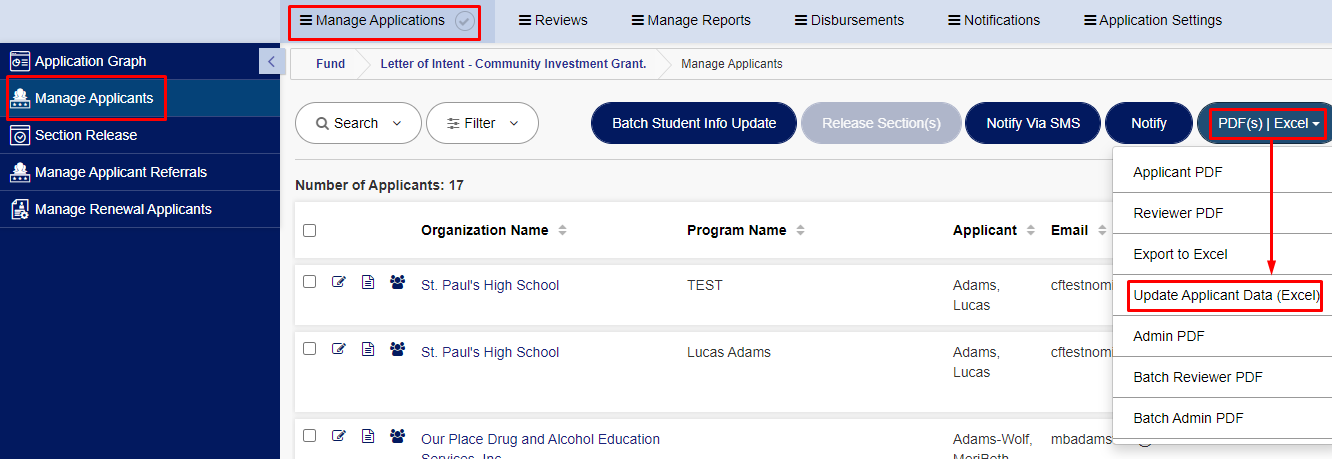The width and height of the screenshot is (1332, 459).
Task: Click Notify Via SMS button
Action: 1033,123
